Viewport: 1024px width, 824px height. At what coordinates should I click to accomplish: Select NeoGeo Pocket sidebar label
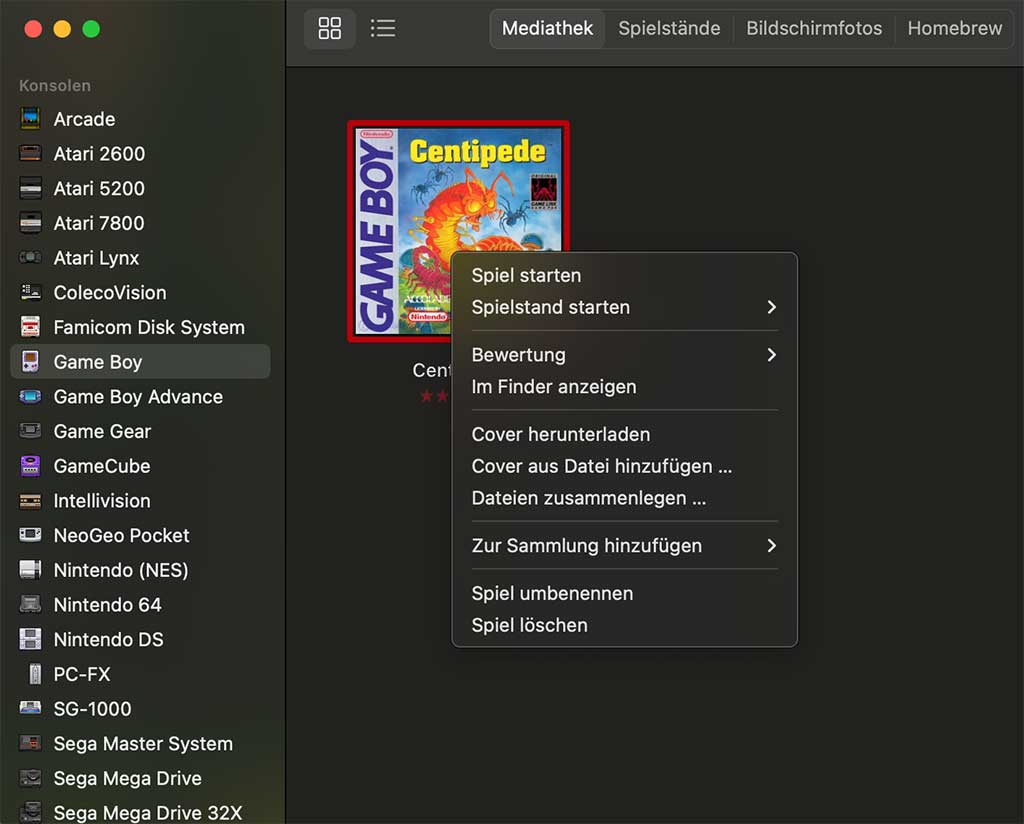(121, 535)
